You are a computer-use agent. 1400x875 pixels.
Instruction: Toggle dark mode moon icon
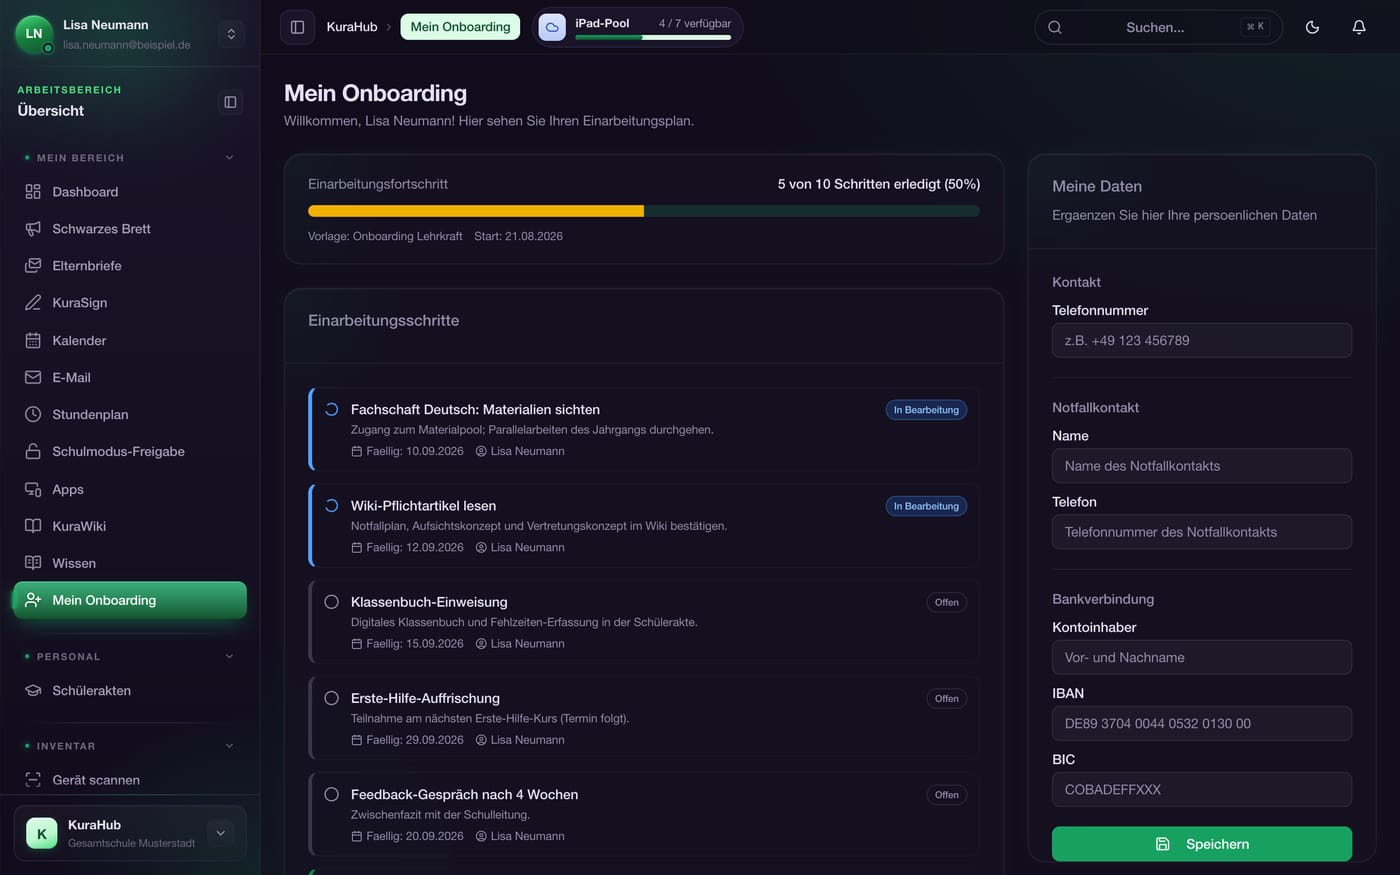click(x=1312, y=27)
